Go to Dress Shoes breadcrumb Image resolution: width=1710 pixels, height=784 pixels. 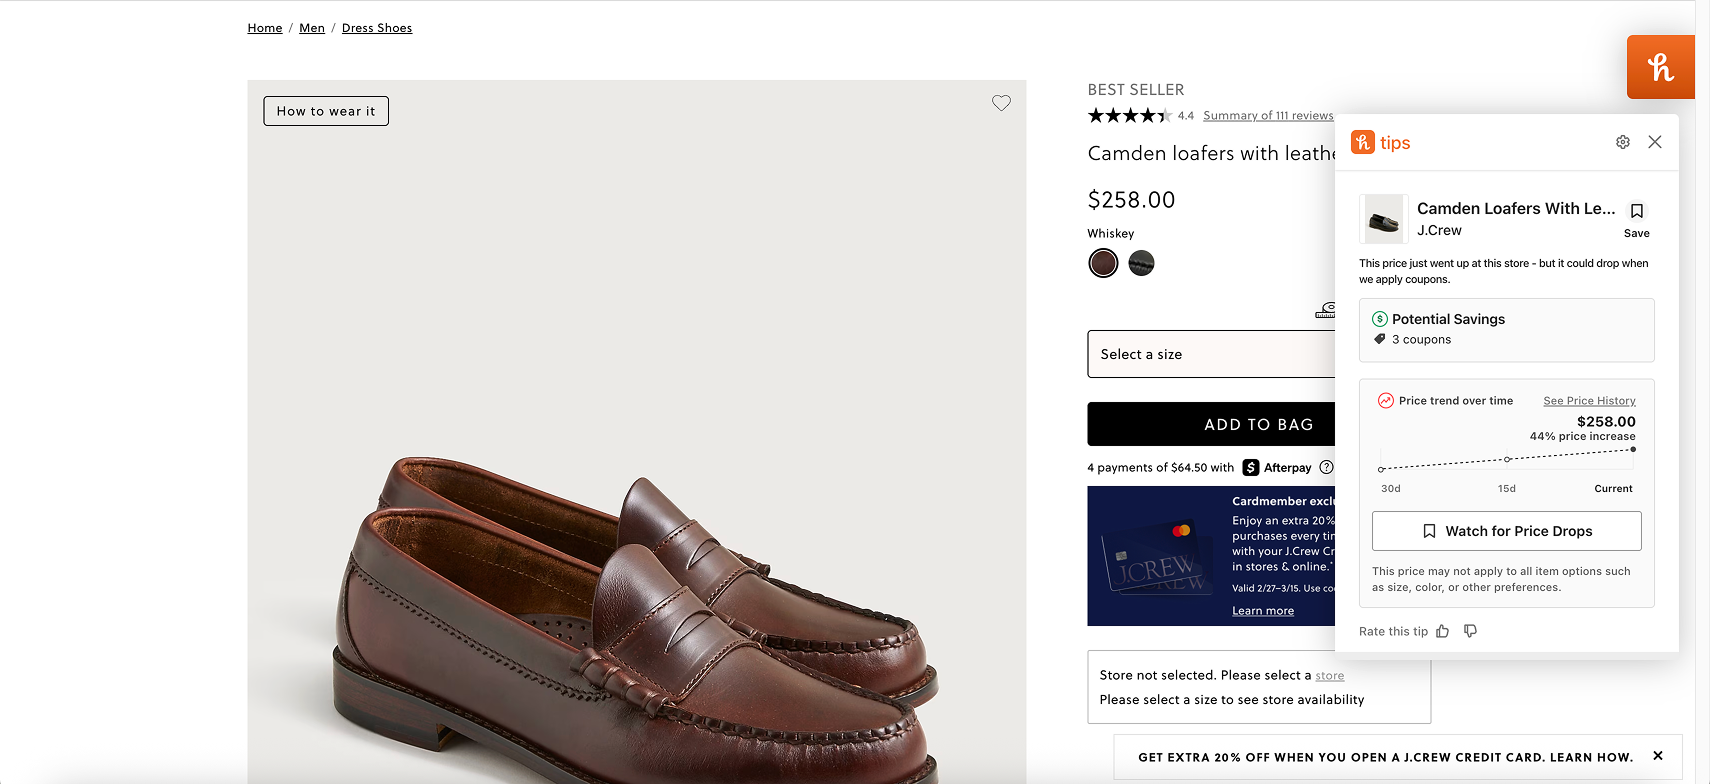[377, 28]
